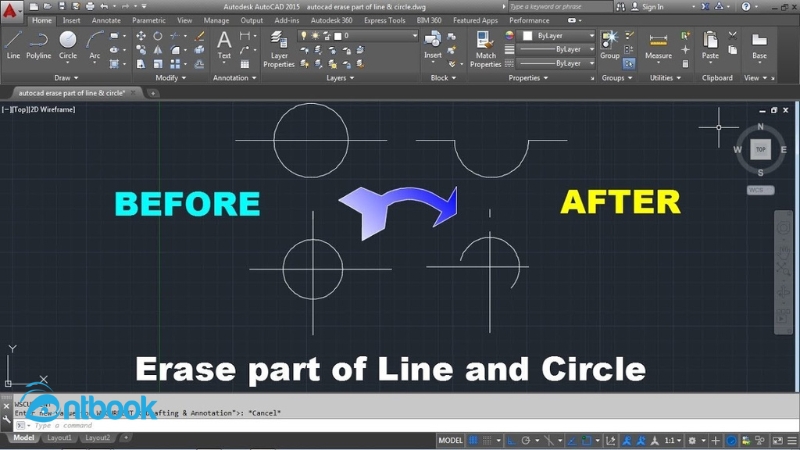Image resolution: width=800 pixels, height=450 pixels.
Task: Open the Parametric ribbon tab
Action: coord(148,20)
